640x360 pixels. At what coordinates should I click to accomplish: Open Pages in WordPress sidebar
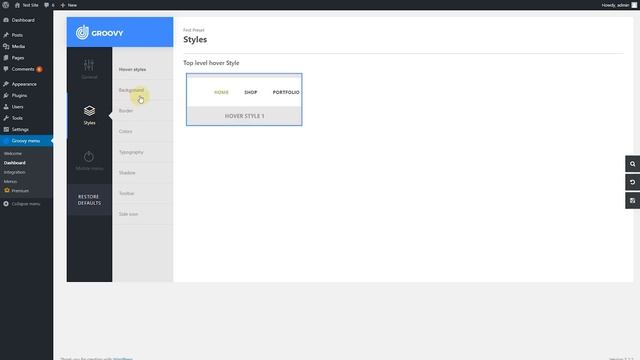tap(26, 58)
